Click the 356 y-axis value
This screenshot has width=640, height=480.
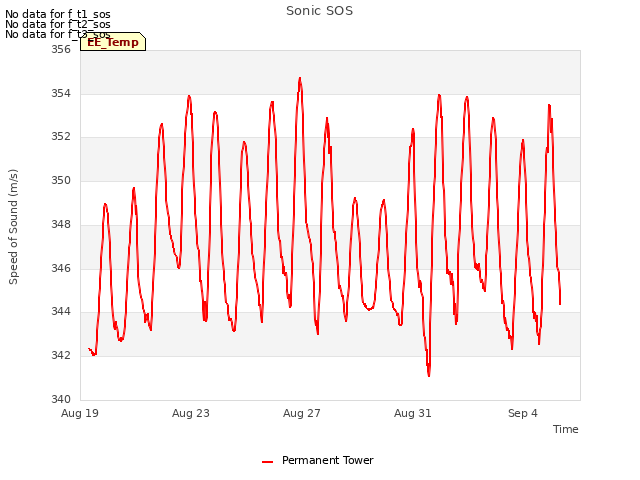[x=61, y=49]
